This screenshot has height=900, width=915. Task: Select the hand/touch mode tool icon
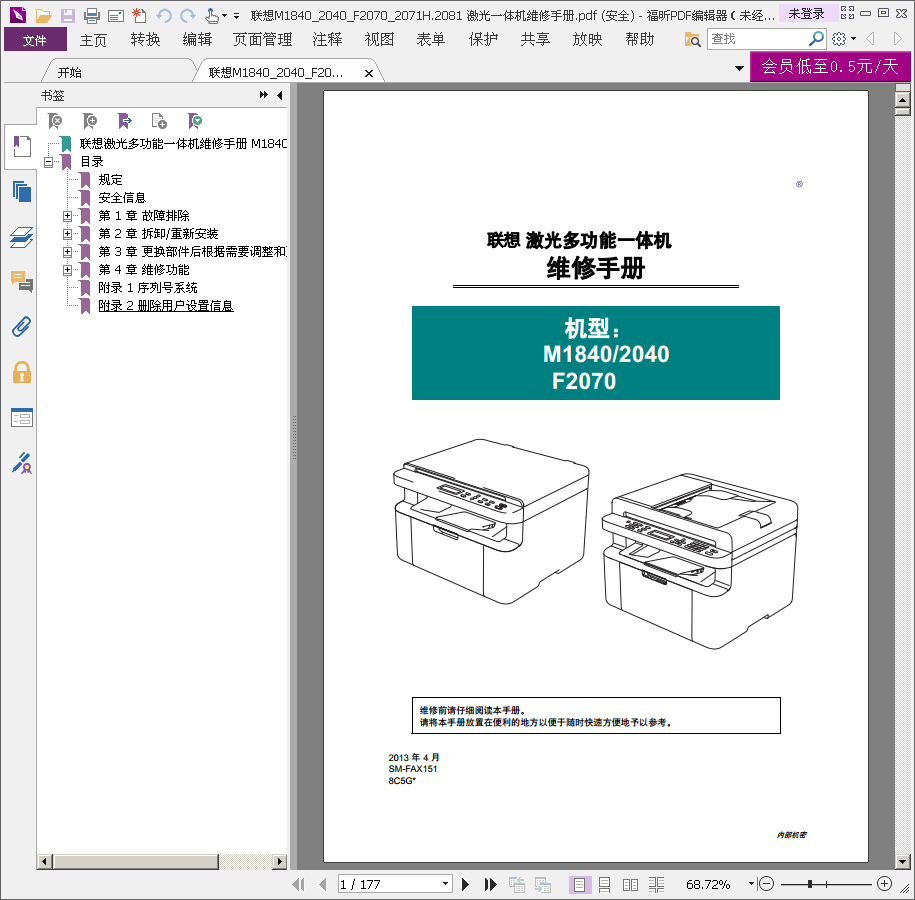coord(212,16)
